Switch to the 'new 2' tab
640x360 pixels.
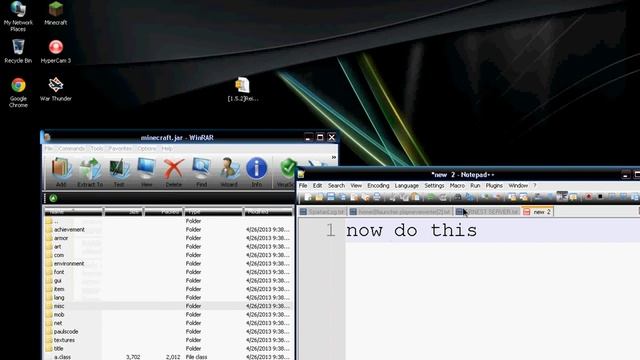(538, 212)
